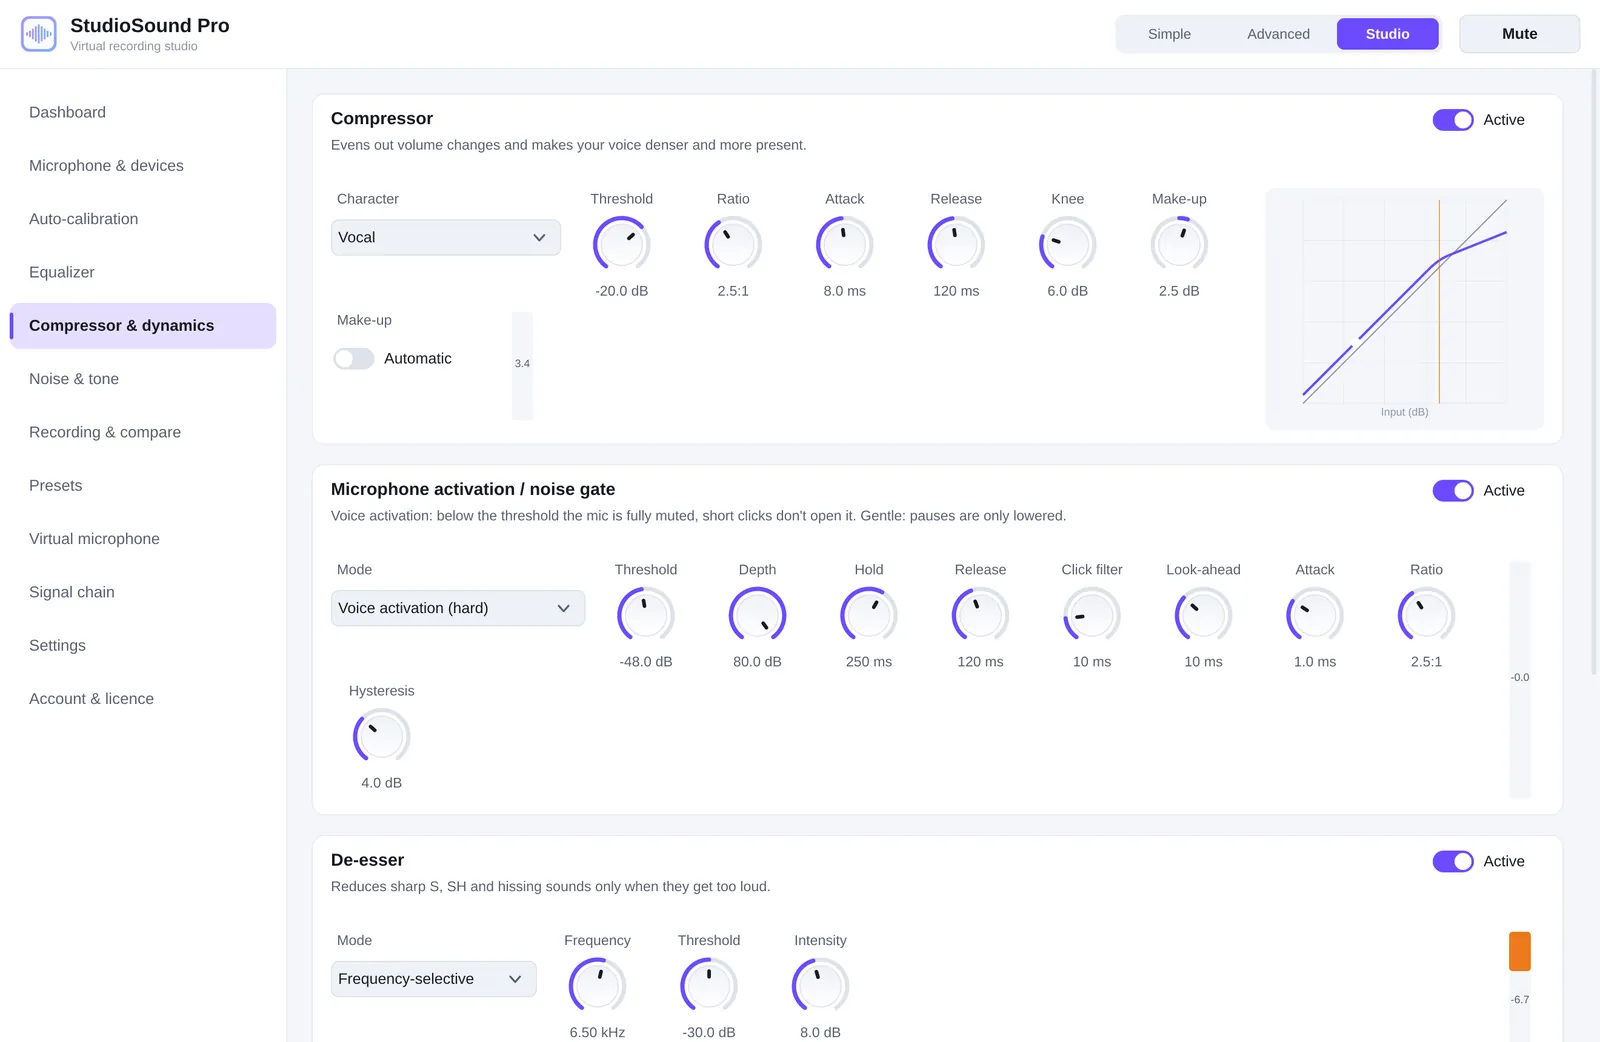Select the Advanced view tab
1600x1042 pixels.
(x=1278, y=34)
